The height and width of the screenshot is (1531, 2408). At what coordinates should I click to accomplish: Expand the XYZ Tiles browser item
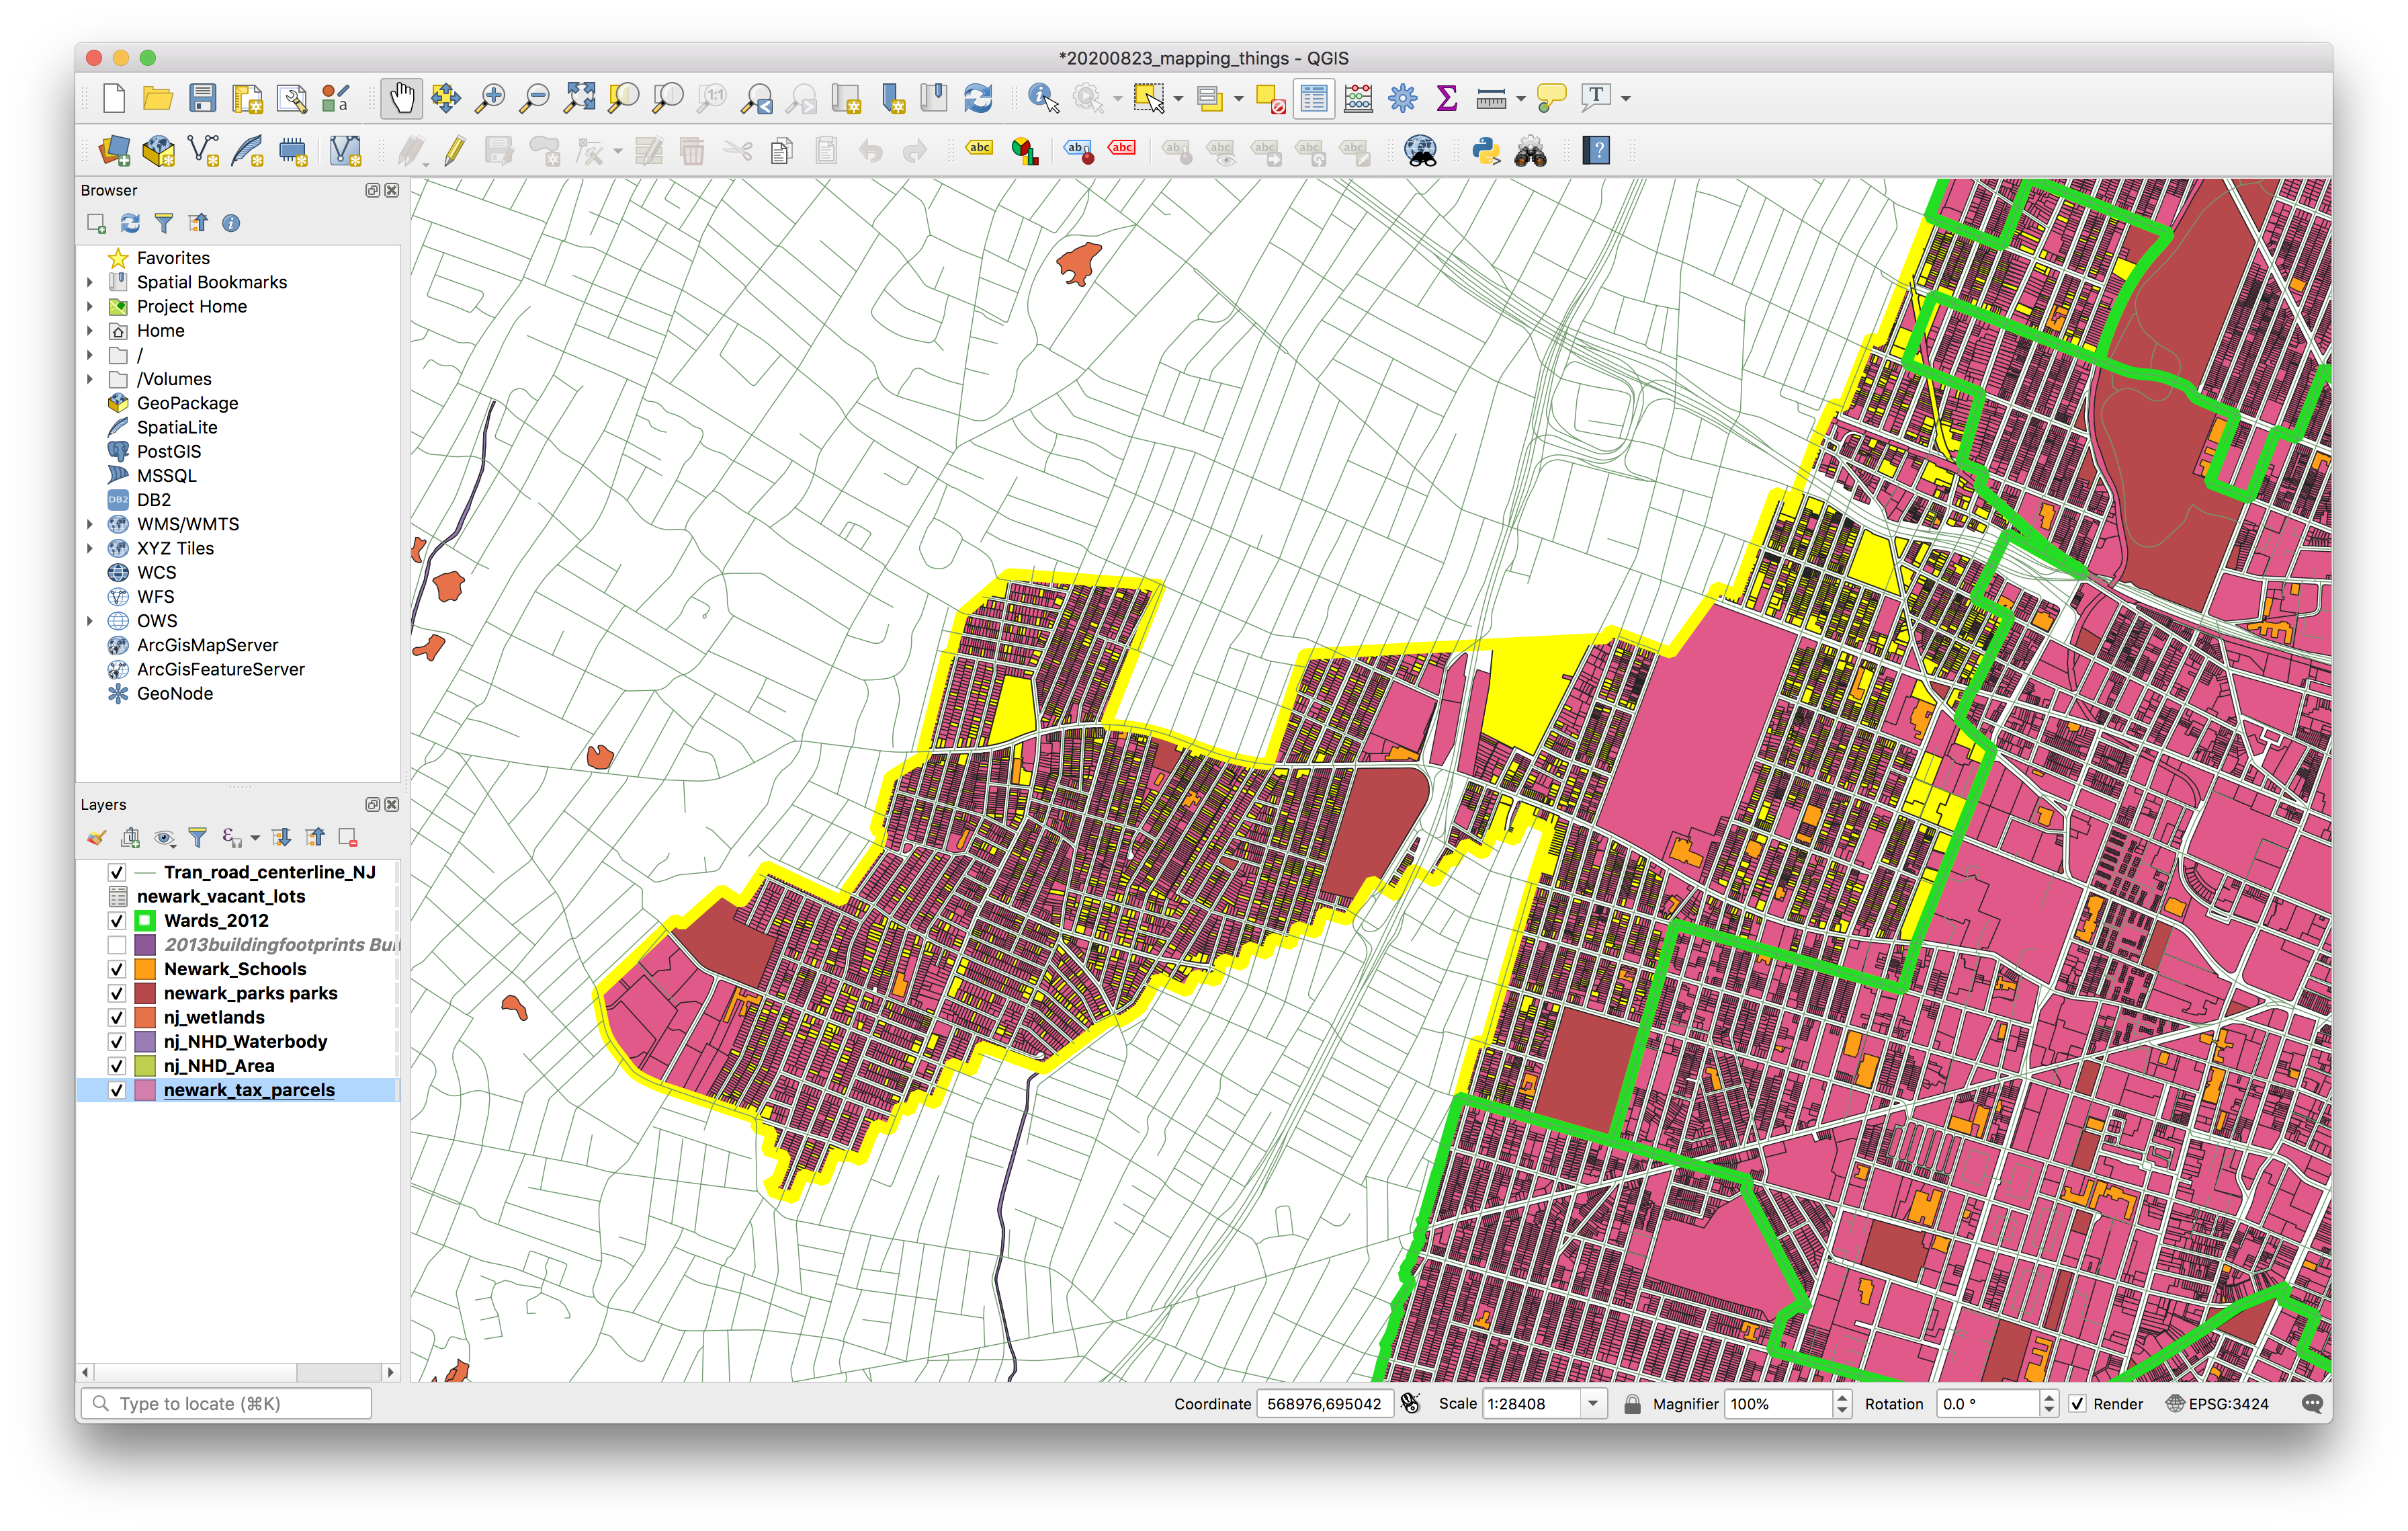tap(90, 549)
